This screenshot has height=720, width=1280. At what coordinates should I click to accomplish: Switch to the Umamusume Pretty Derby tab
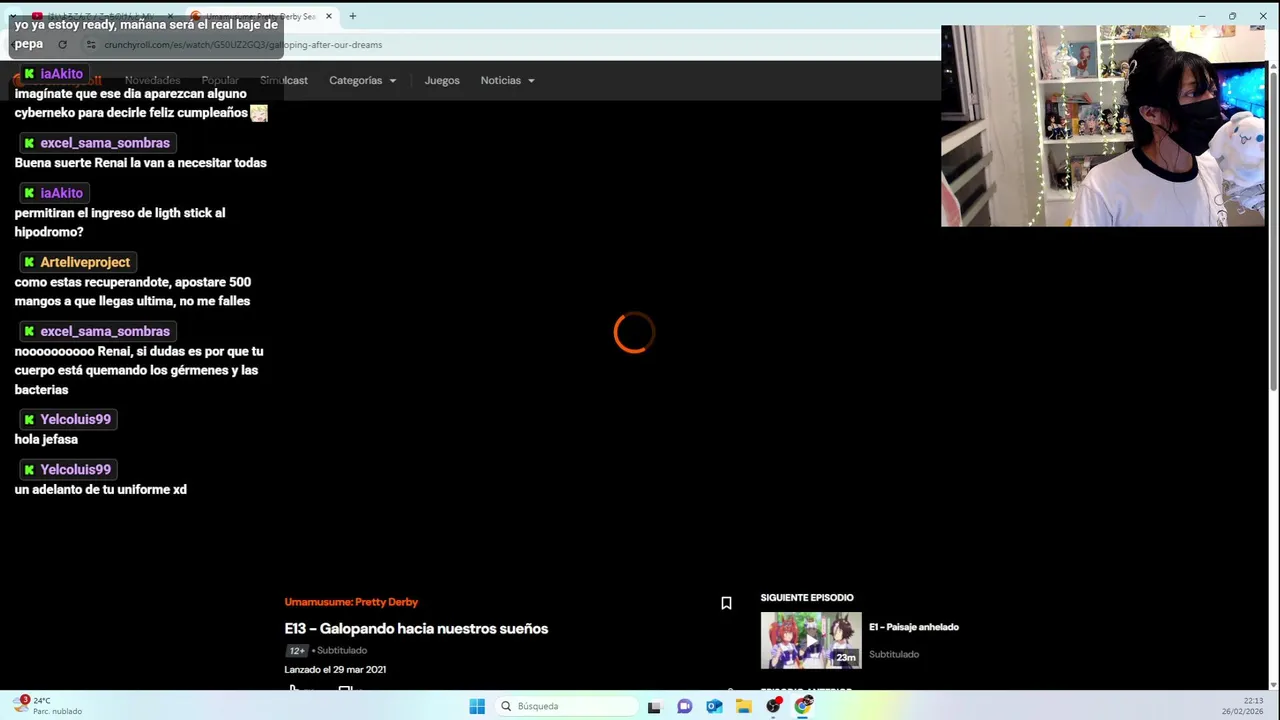coord(260,16)
